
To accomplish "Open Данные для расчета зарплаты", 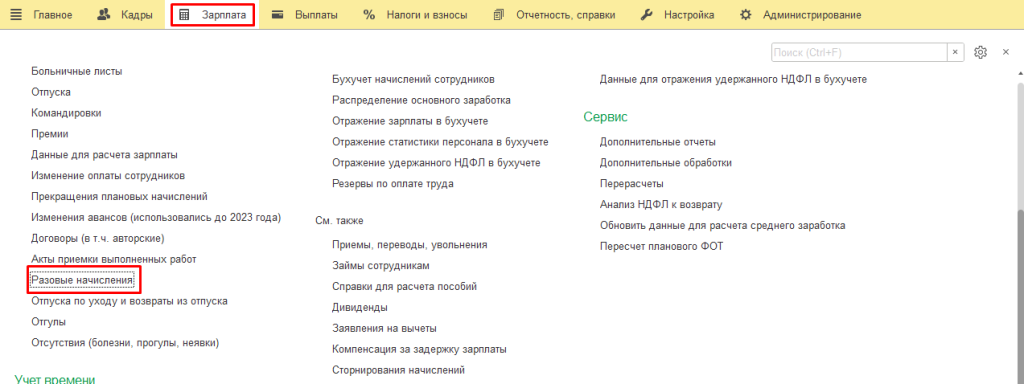I will click(104, 155).
